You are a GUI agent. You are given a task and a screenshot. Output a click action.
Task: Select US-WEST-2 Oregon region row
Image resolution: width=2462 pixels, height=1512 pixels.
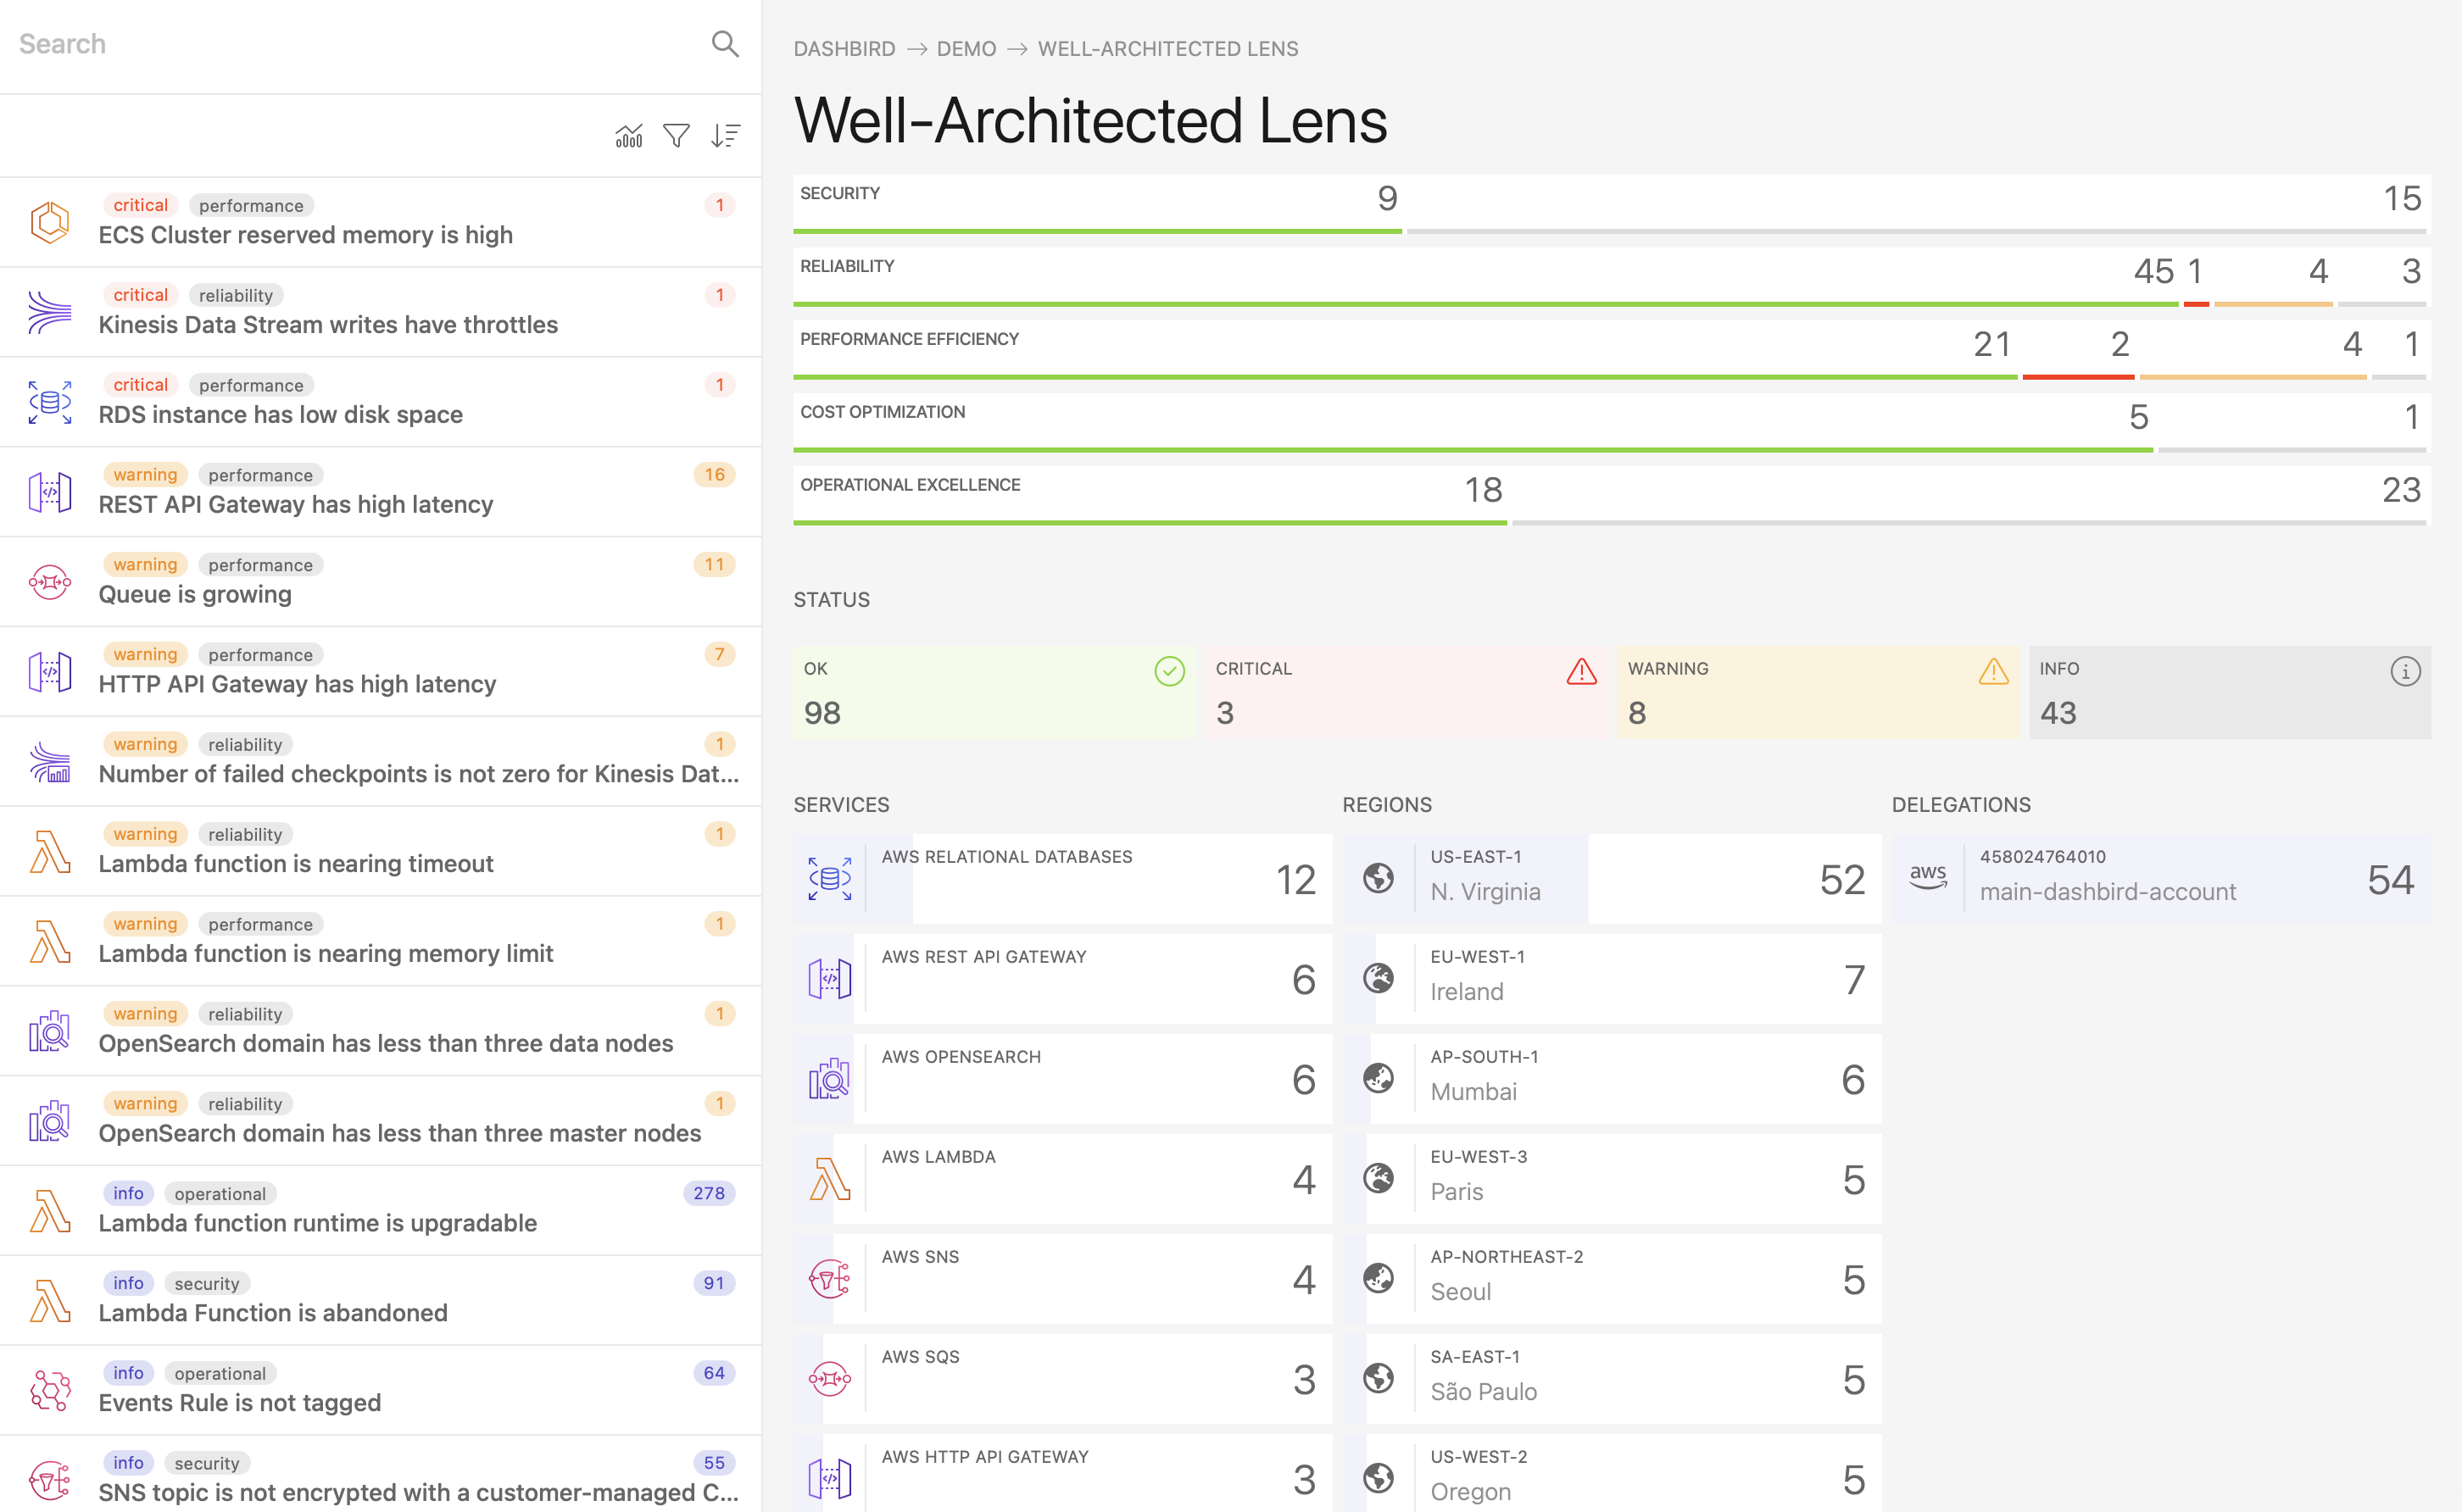pyautogui.click(x=1612, y=1473)
